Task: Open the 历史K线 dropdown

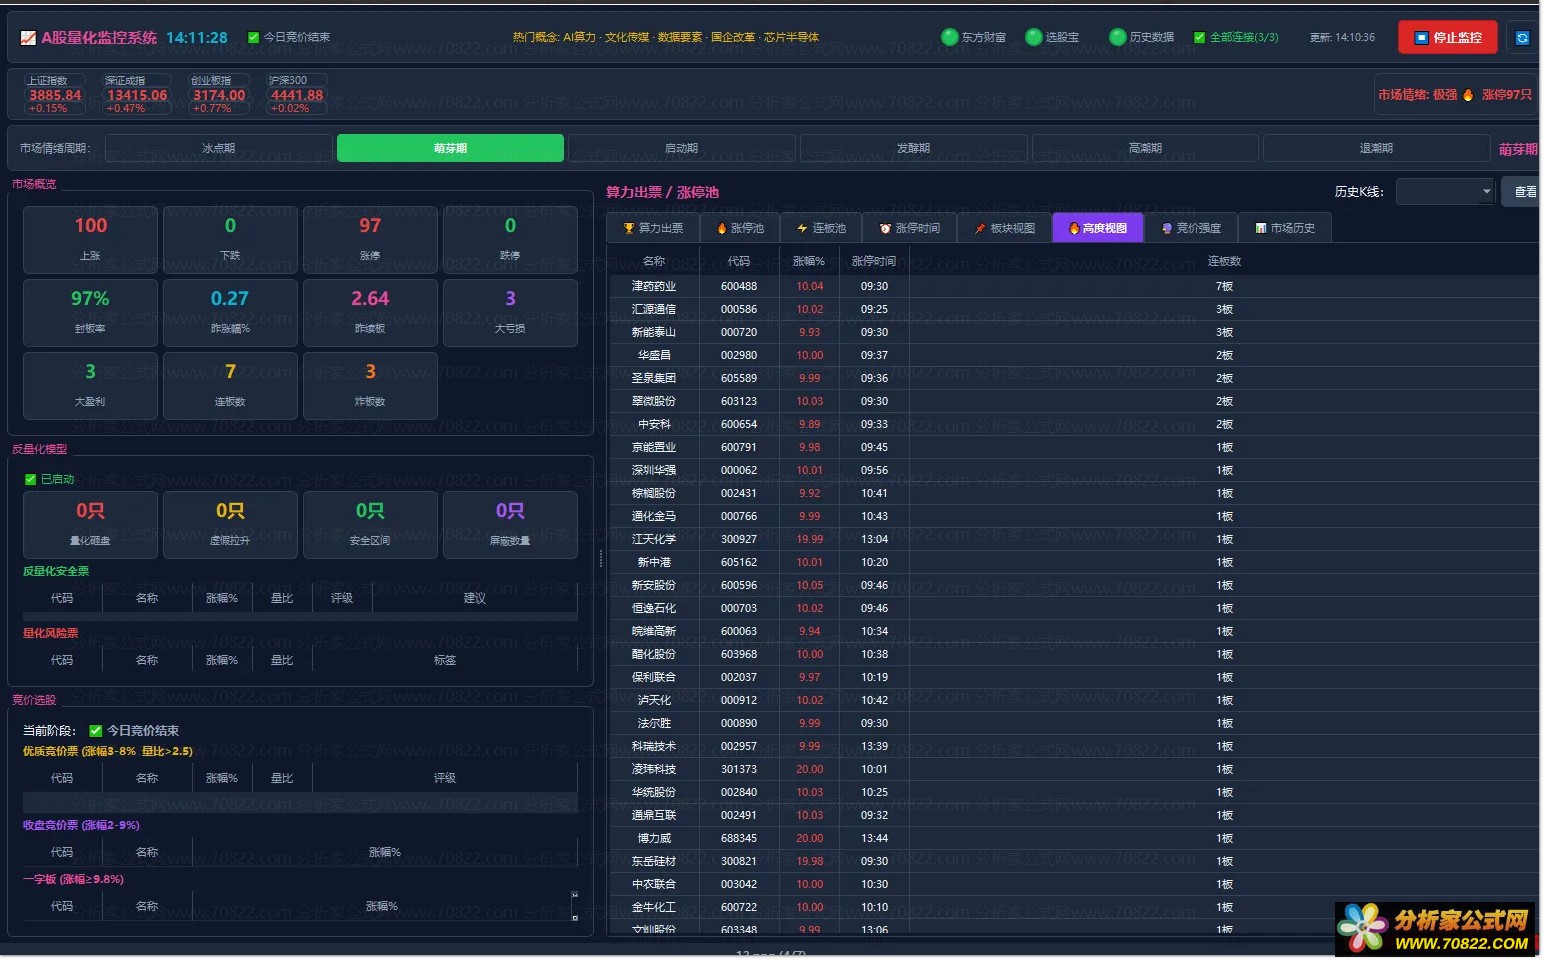Action: 1445,191
